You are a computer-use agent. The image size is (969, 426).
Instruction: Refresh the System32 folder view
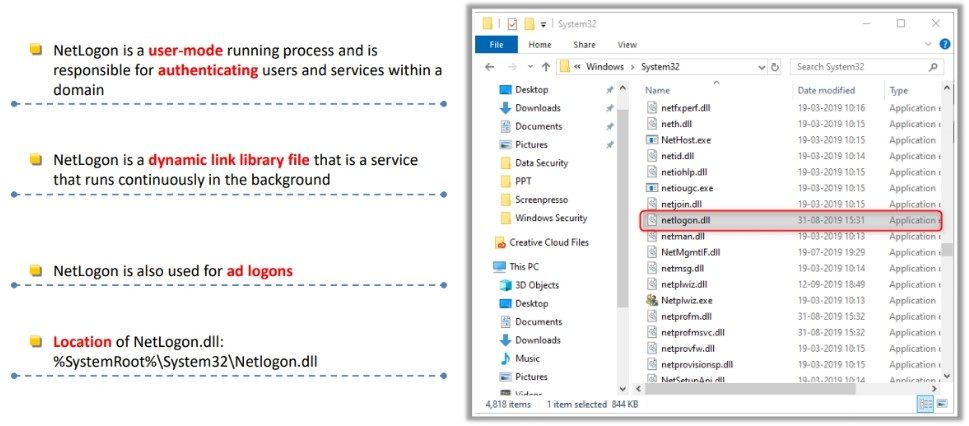[x=775, y=67]
